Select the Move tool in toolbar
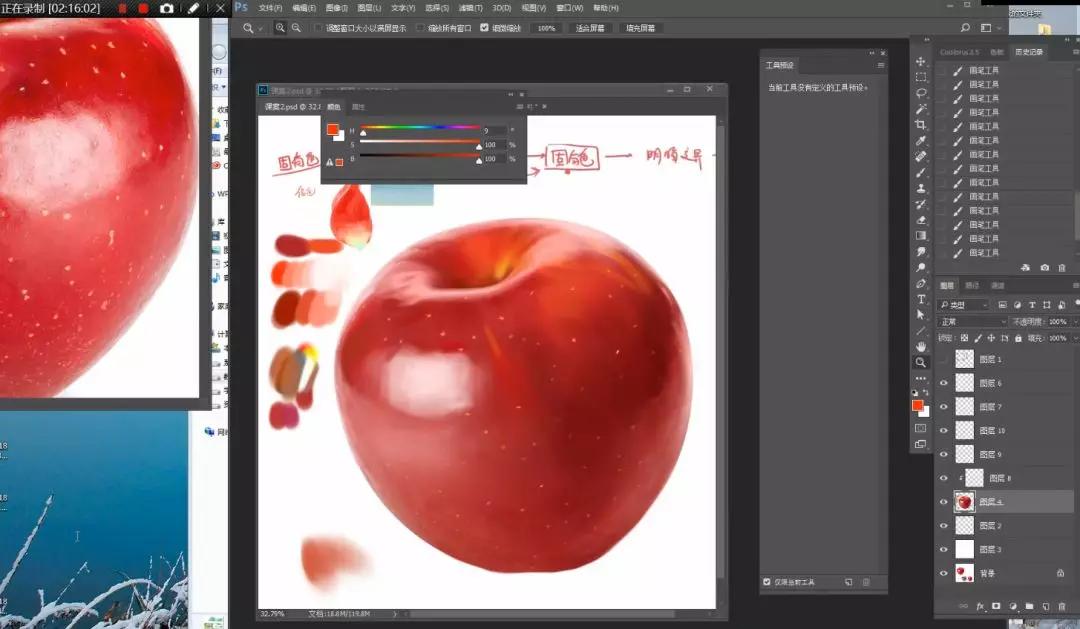The width and height of the screenshot is (1080, 629). (921, 62)
